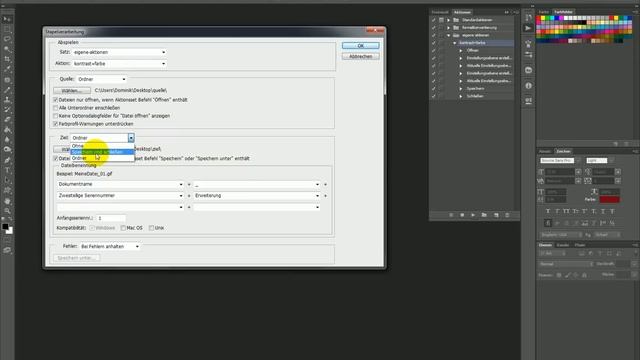Click the black swatch in Farbfelder panel
640x360 pixels.
coord(585,22)
